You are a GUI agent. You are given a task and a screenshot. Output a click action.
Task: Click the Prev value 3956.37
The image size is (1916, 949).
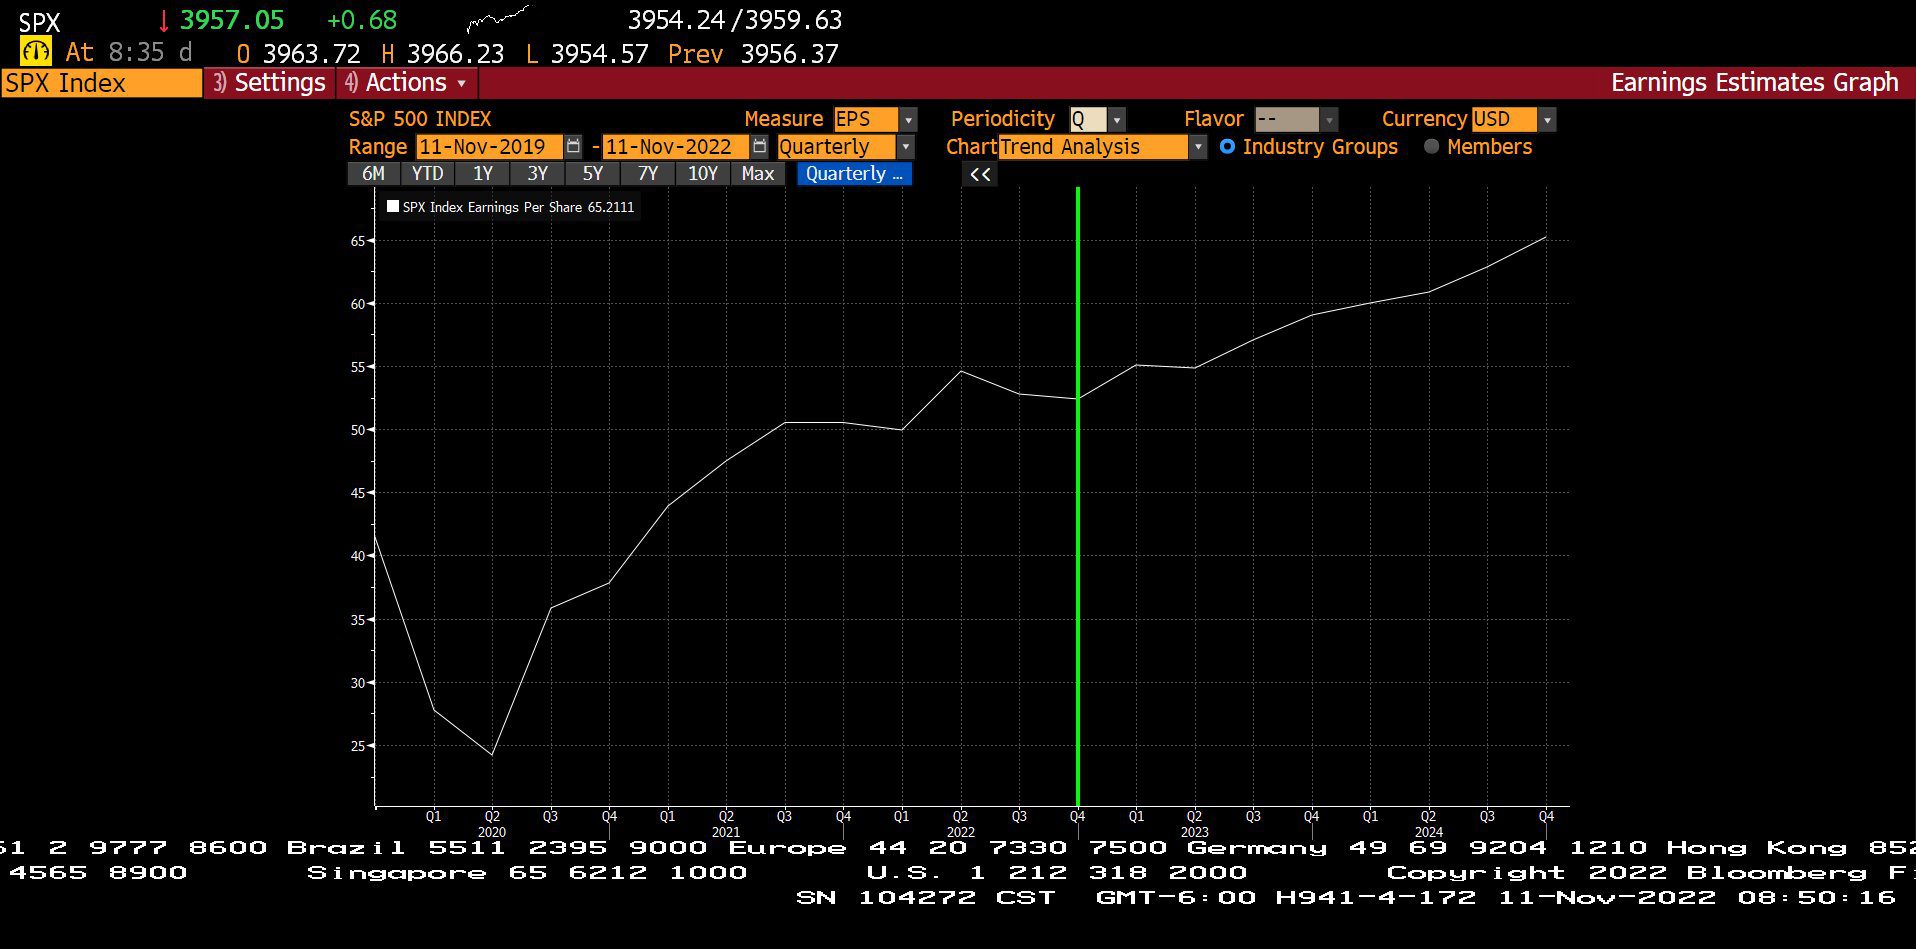[789, 54]
